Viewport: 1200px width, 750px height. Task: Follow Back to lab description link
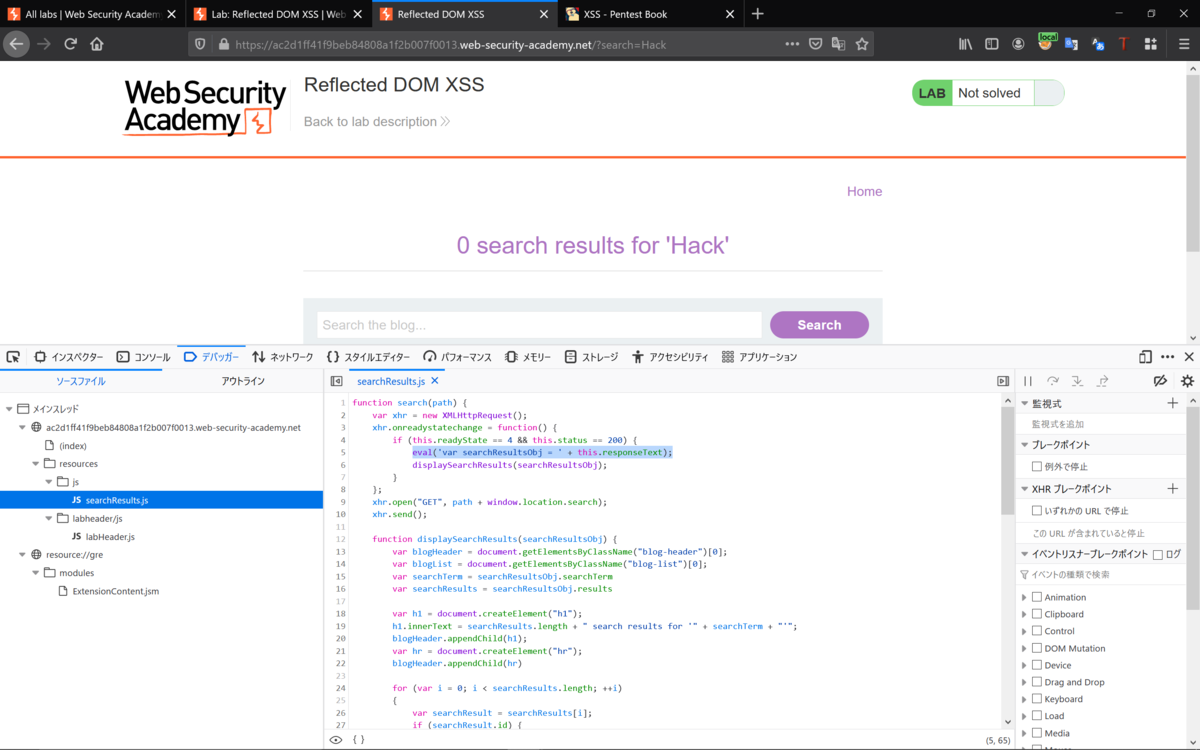(x=377, y=122)
